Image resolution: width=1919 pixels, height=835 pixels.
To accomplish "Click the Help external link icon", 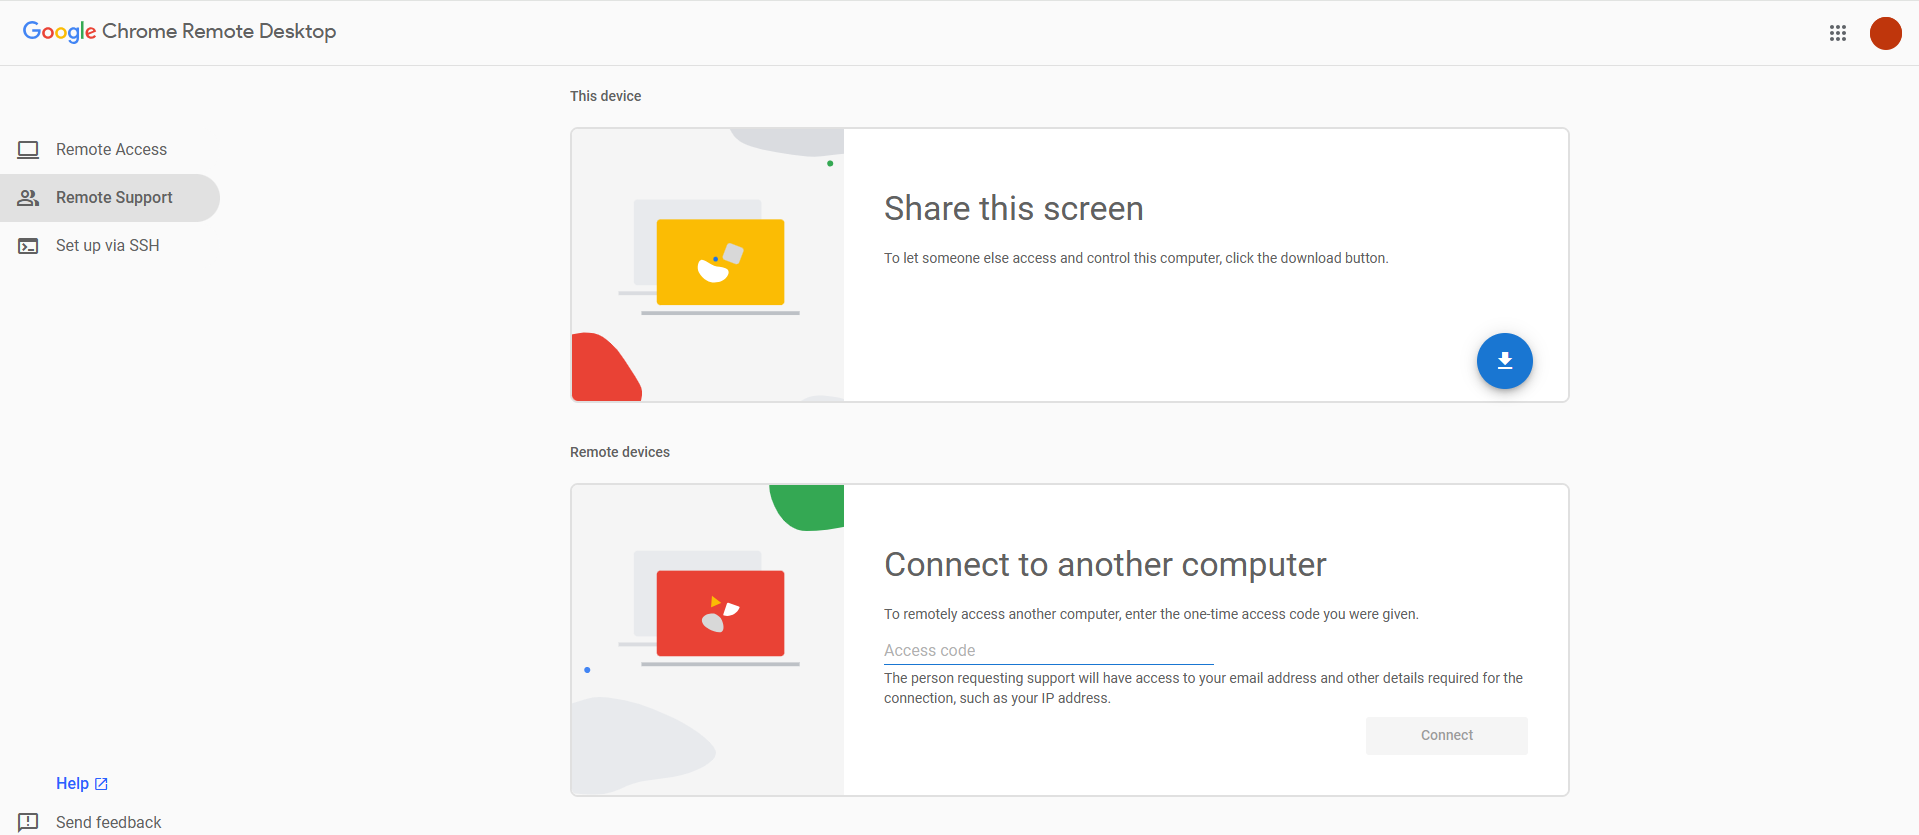I will point(101,784).
